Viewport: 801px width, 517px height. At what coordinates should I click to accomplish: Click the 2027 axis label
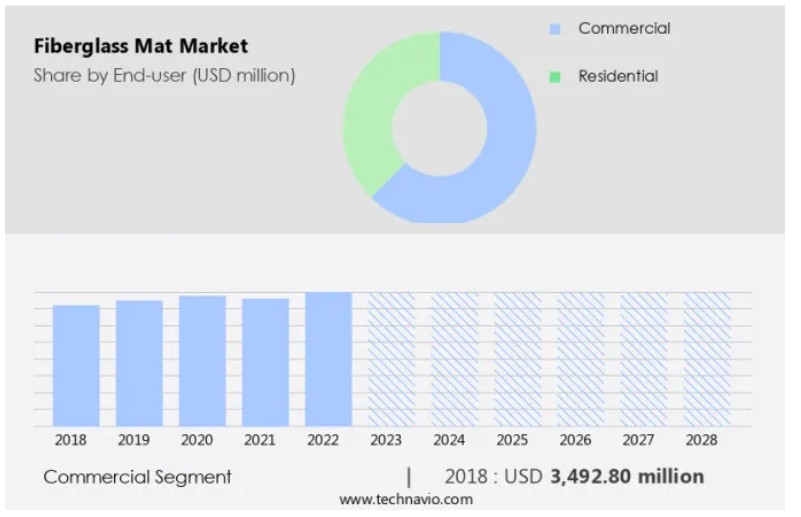[x=639, y=440]
